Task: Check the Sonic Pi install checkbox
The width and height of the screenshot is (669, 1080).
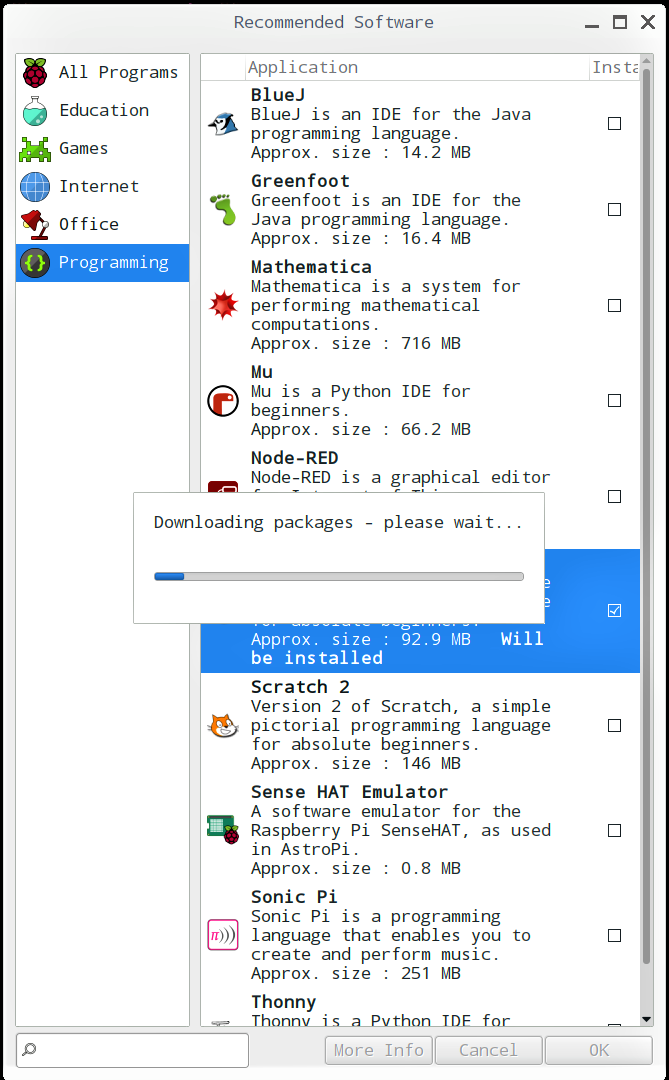Action: point(615,935)
